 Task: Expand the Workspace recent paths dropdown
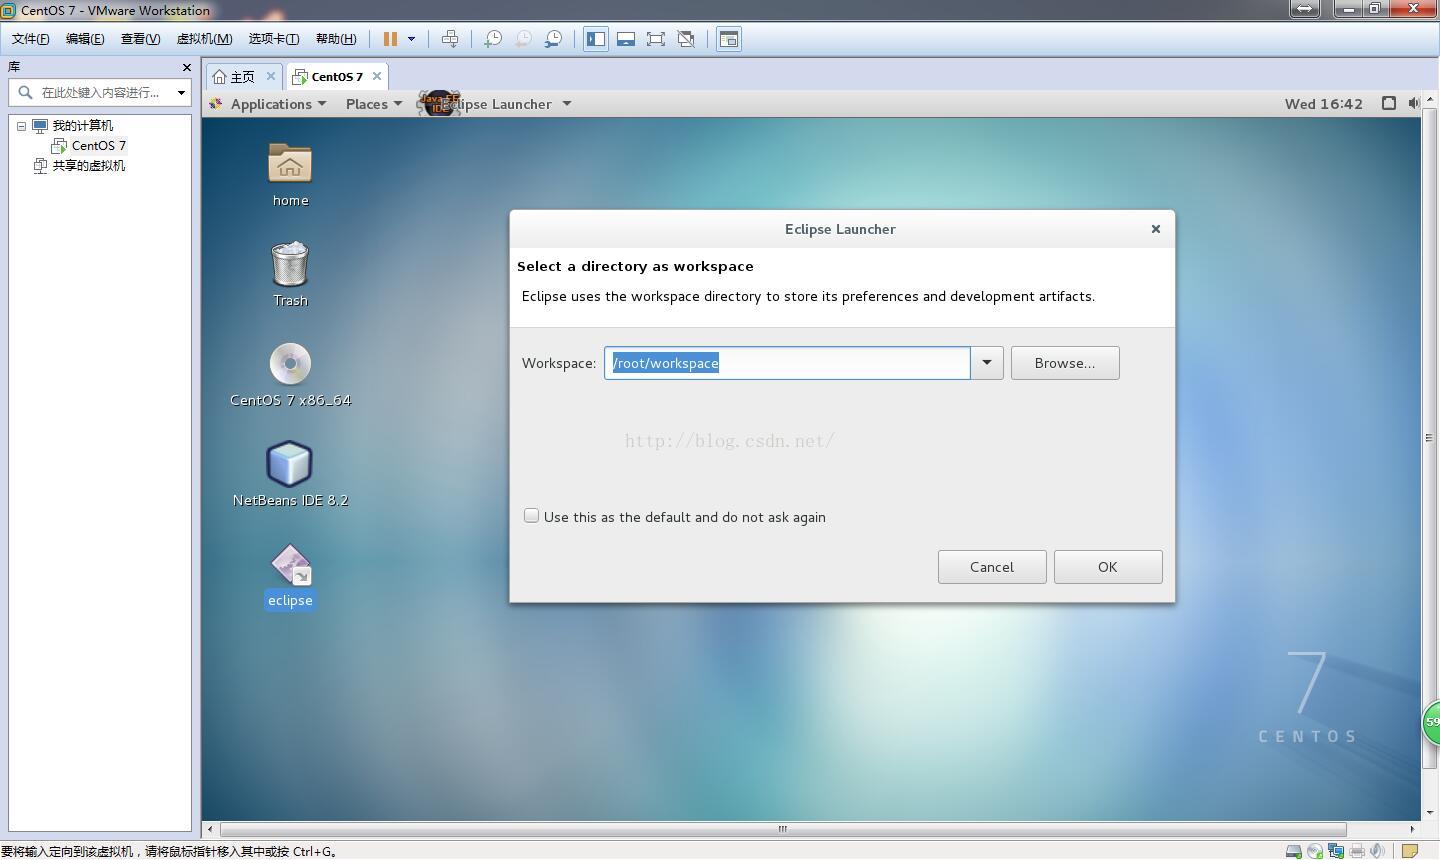click(987, 363)
